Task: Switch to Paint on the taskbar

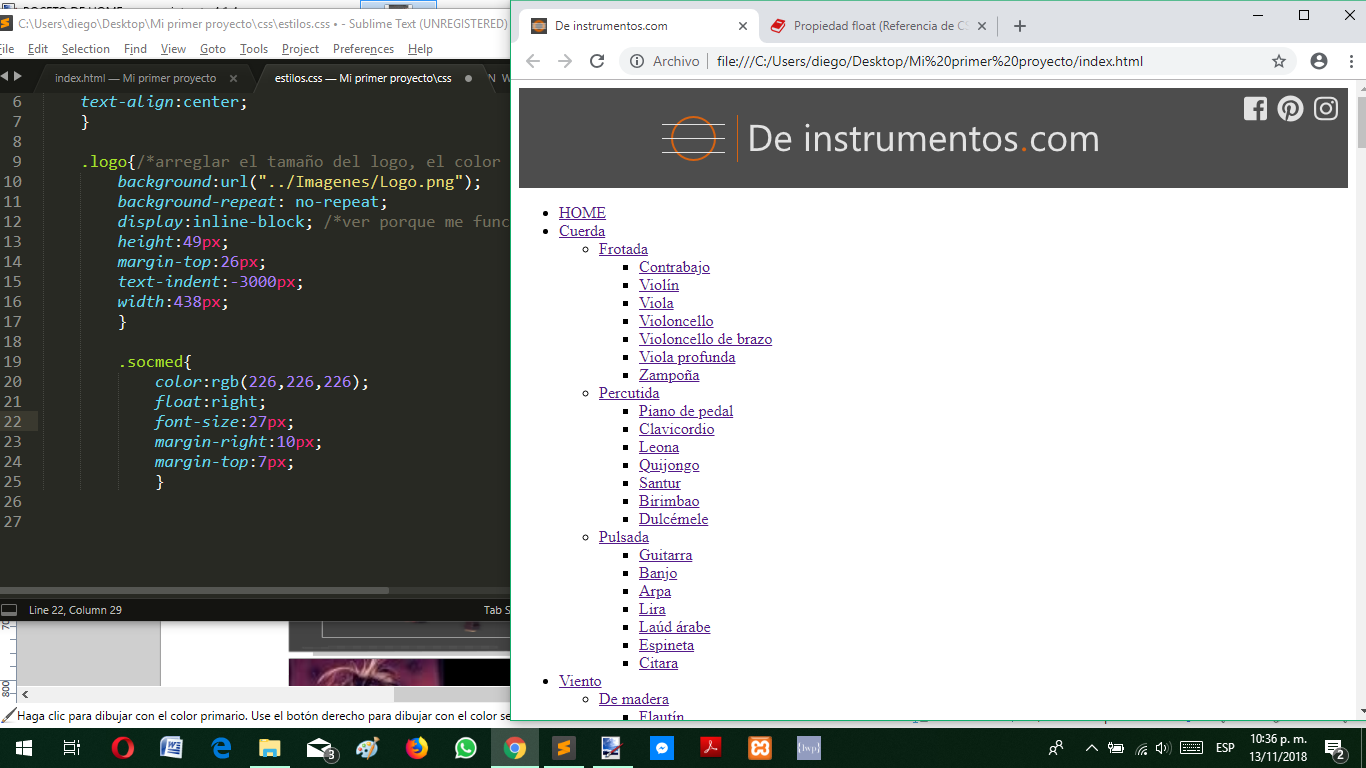Action: [x=368, y=748]
